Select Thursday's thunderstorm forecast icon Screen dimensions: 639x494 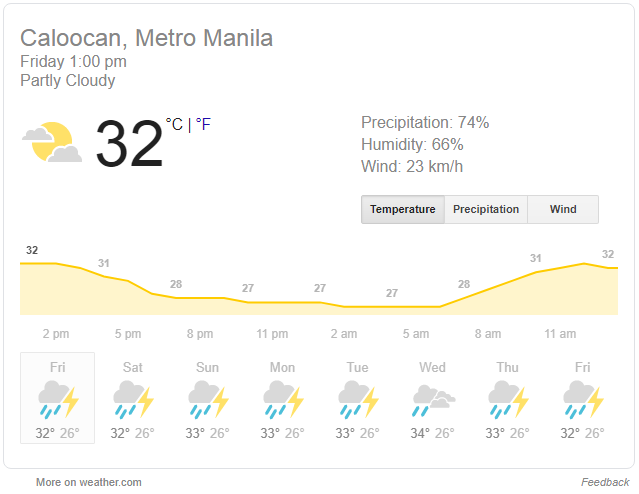(508, 399)
